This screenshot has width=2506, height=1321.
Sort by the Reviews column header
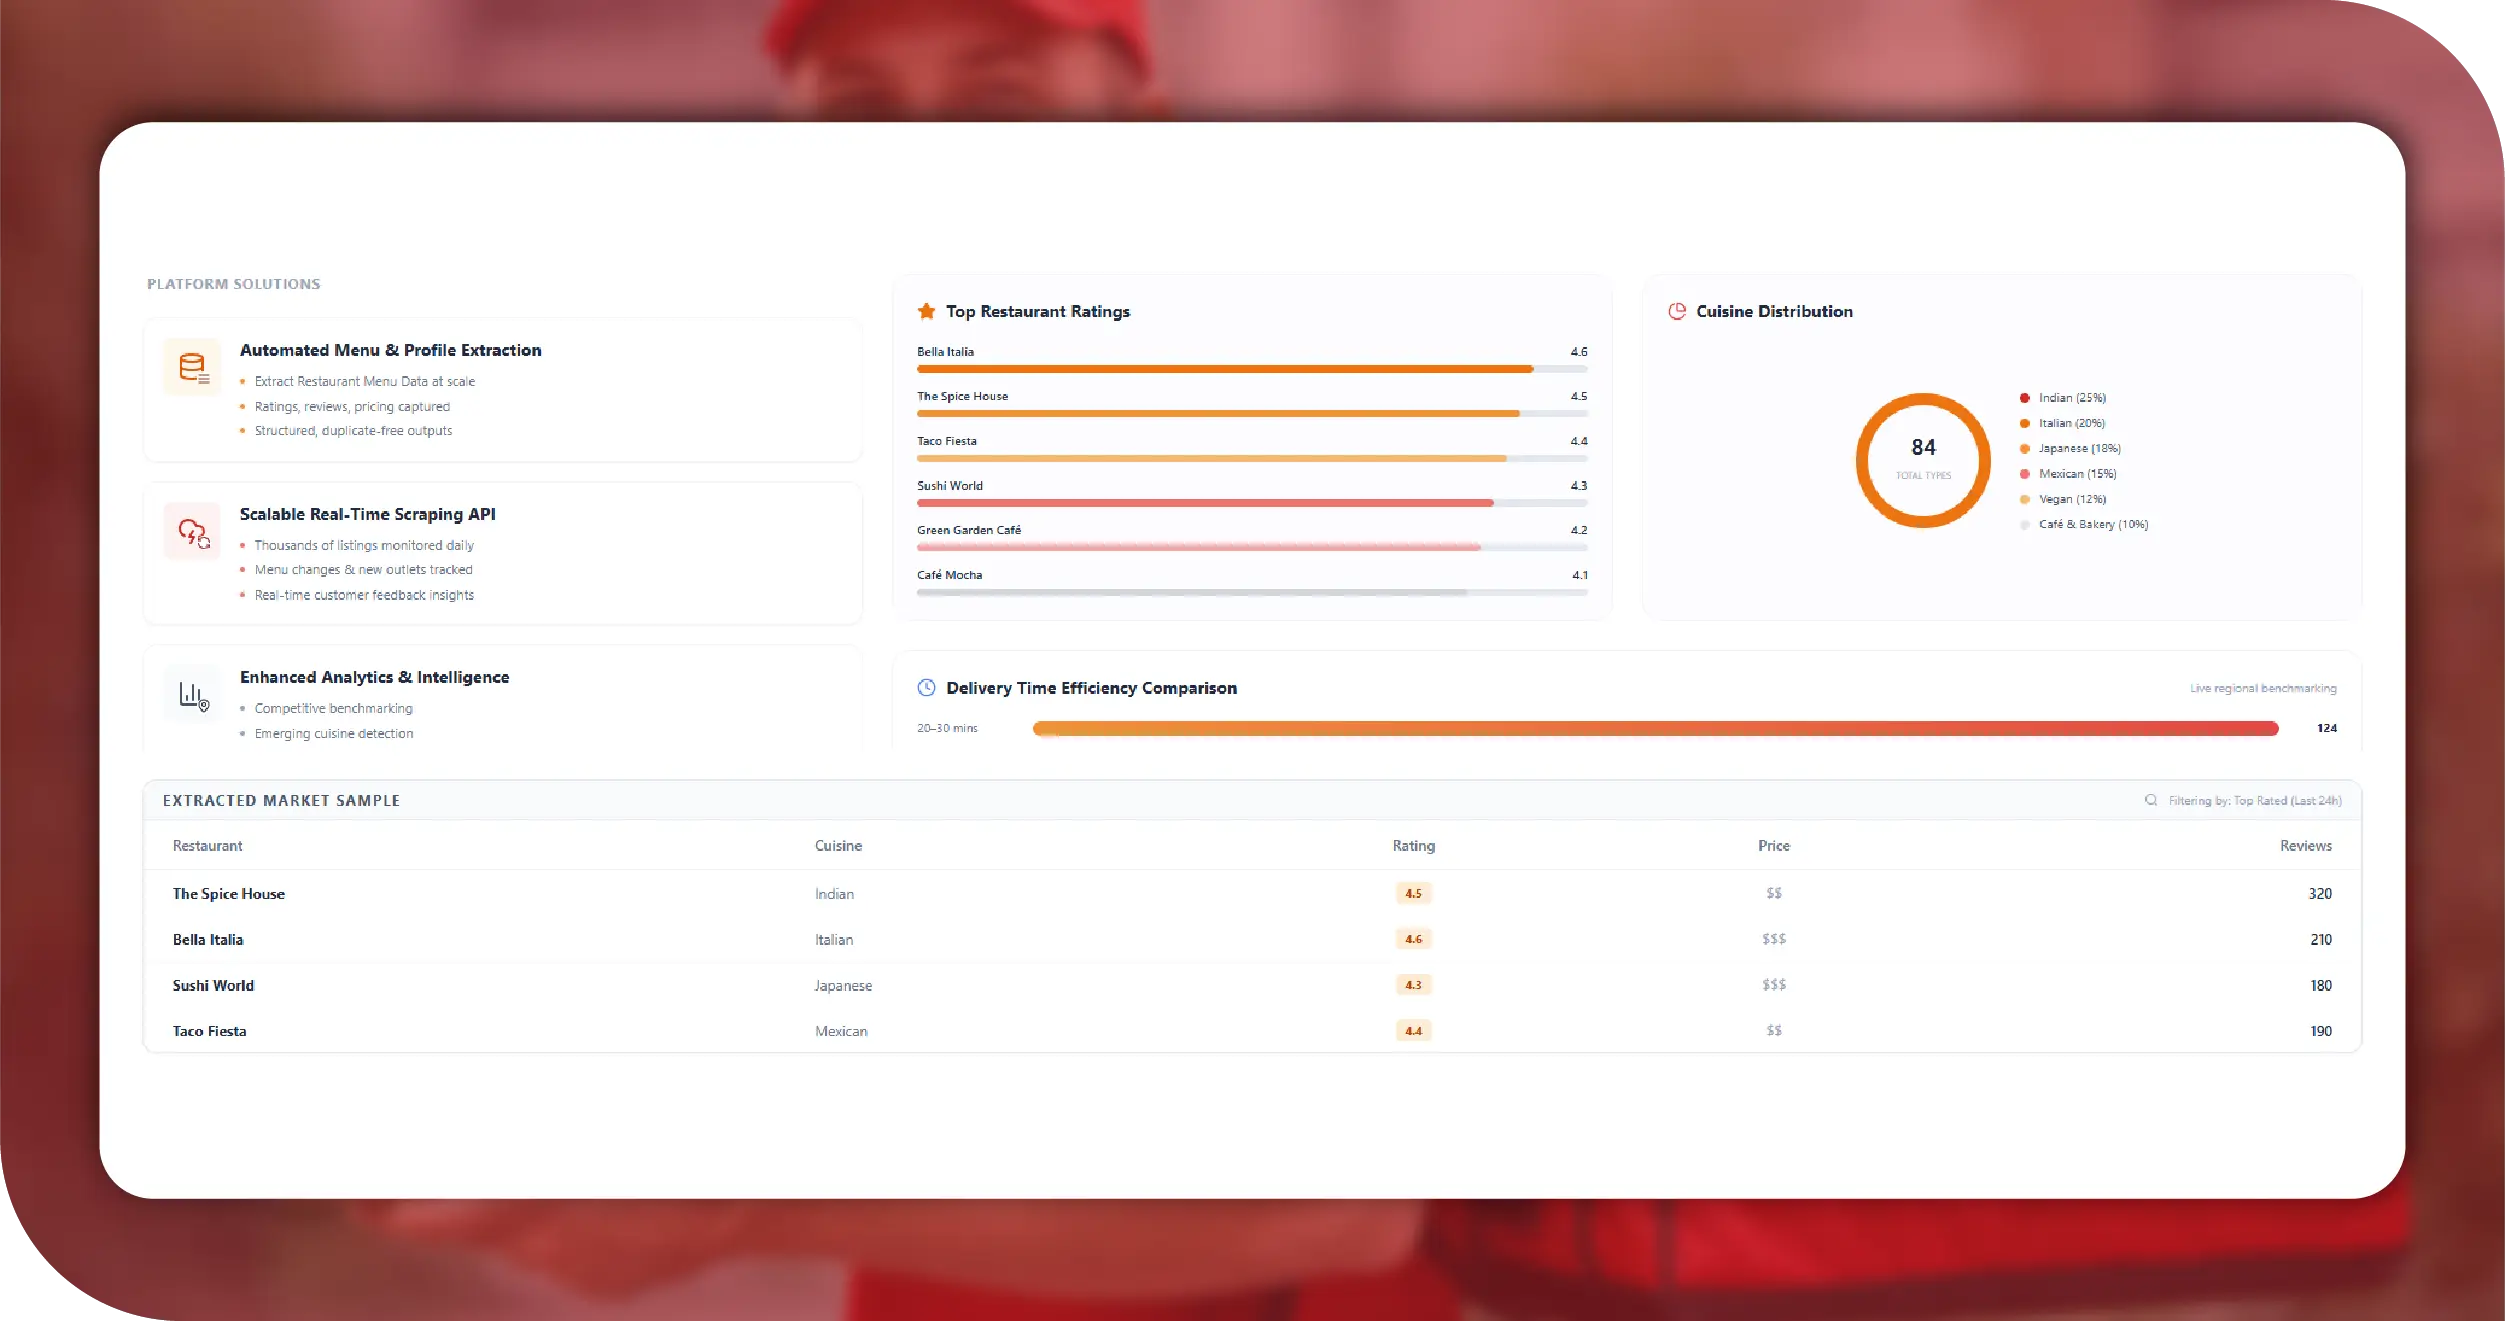coord(2305,846)
